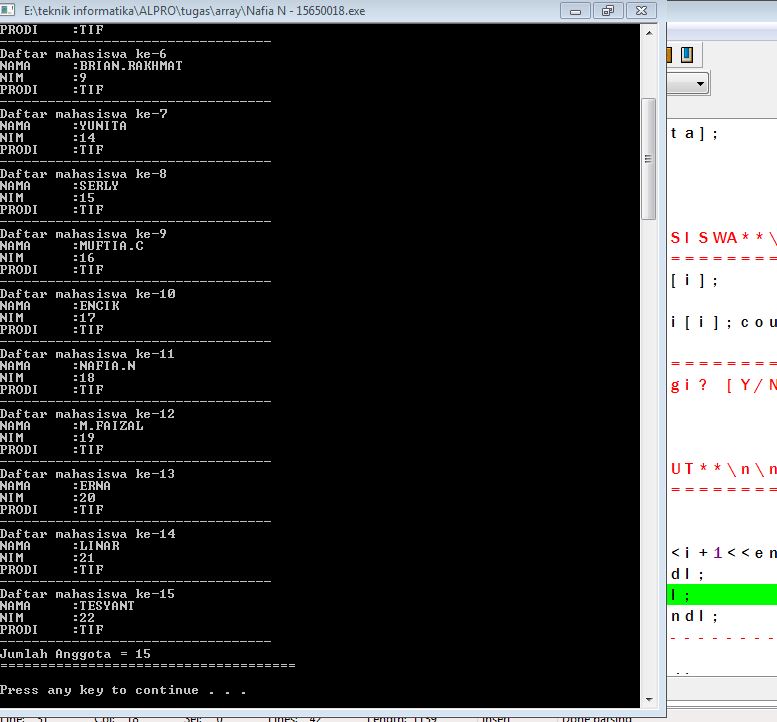The image size is (777, 722).
Task: Click the name 'TESYANT' in console
Action: [x=107, y=606]
